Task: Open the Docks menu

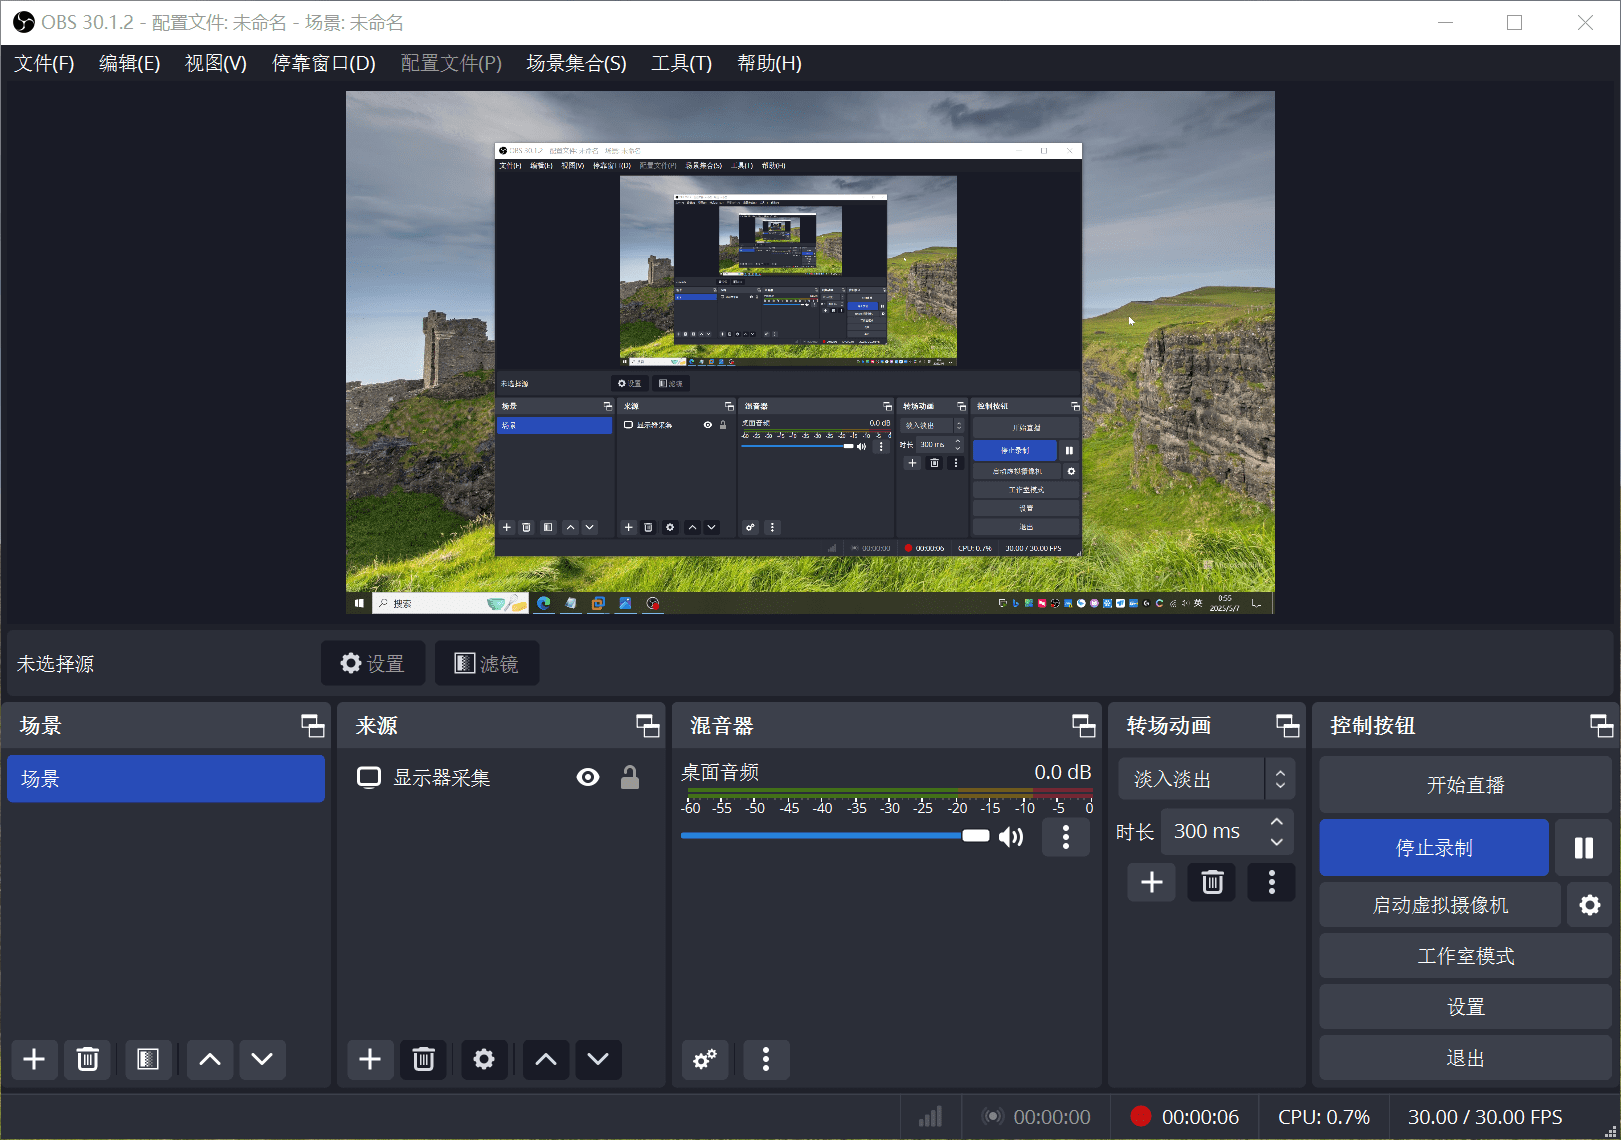Action: click(x=324, y=63)
